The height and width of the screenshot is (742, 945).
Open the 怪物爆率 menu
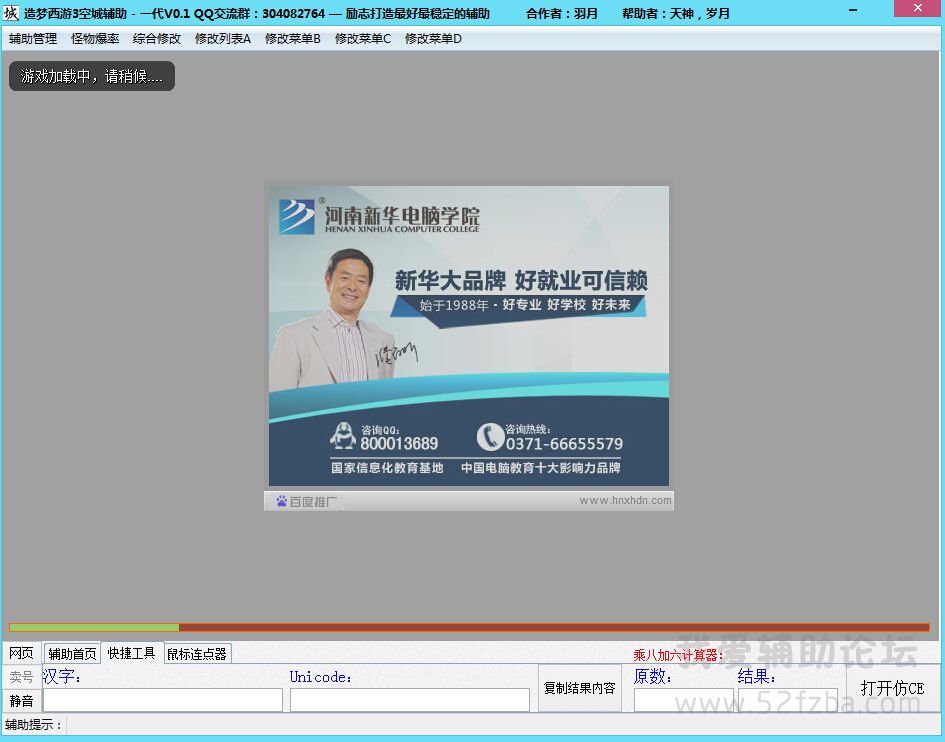point(95,39)
